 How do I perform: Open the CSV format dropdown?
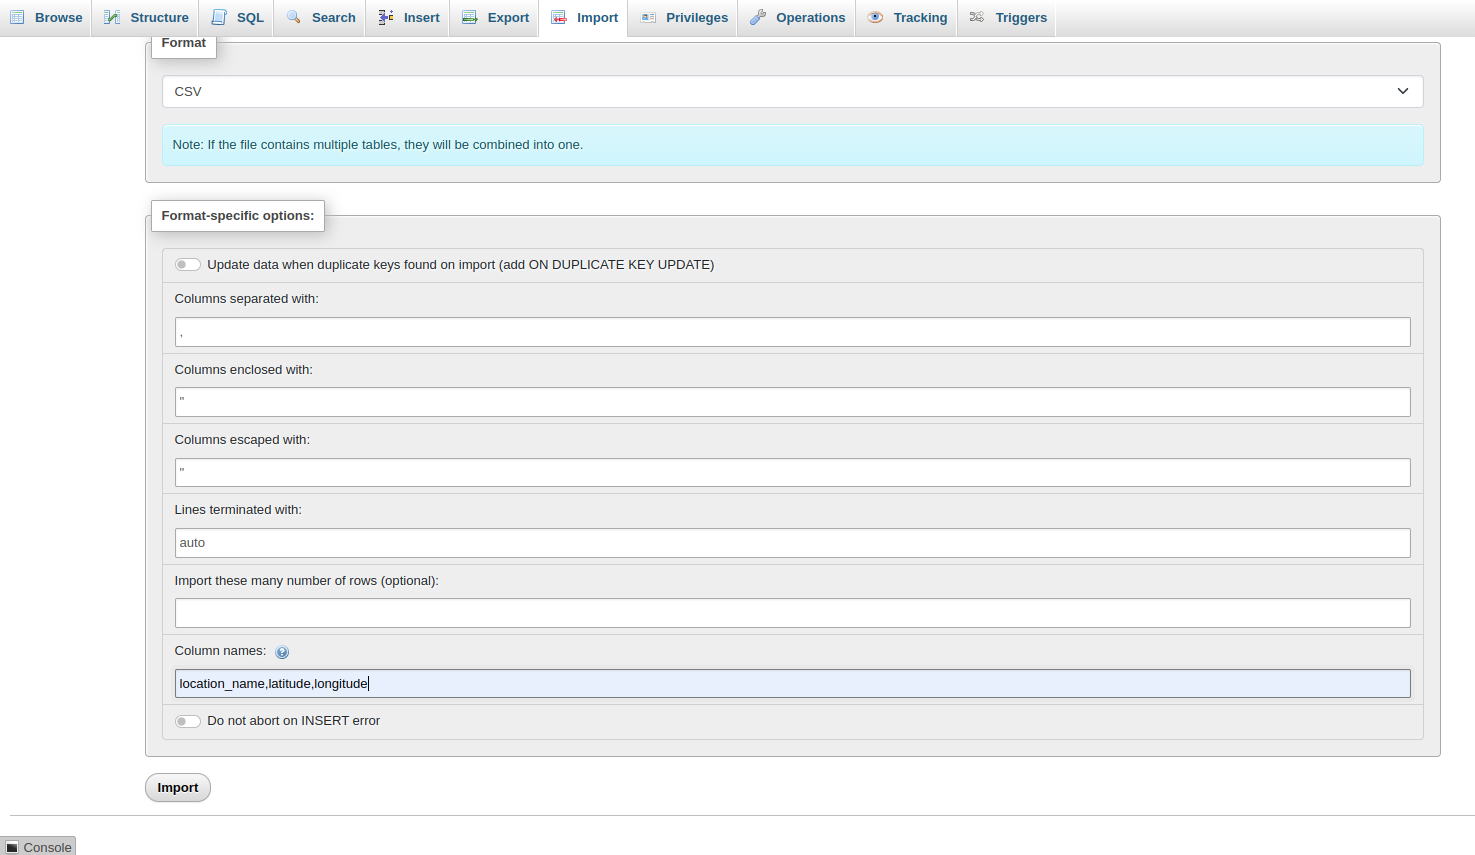[792, 91]
